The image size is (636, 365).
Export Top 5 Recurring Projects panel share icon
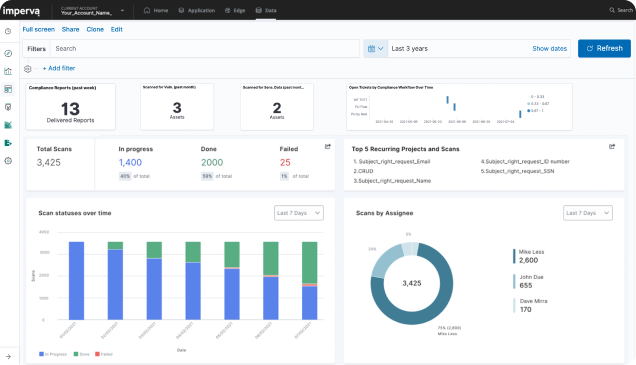click(612, 146)
